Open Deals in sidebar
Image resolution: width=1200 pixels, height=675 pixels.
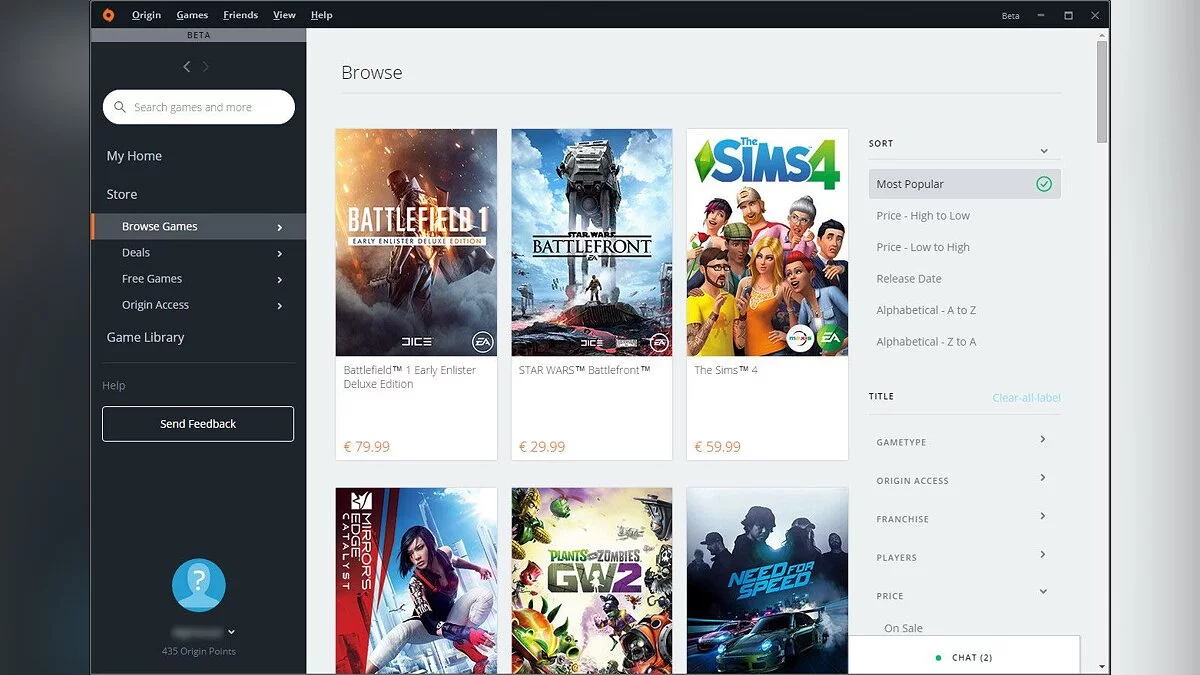(x=136, y=253)
